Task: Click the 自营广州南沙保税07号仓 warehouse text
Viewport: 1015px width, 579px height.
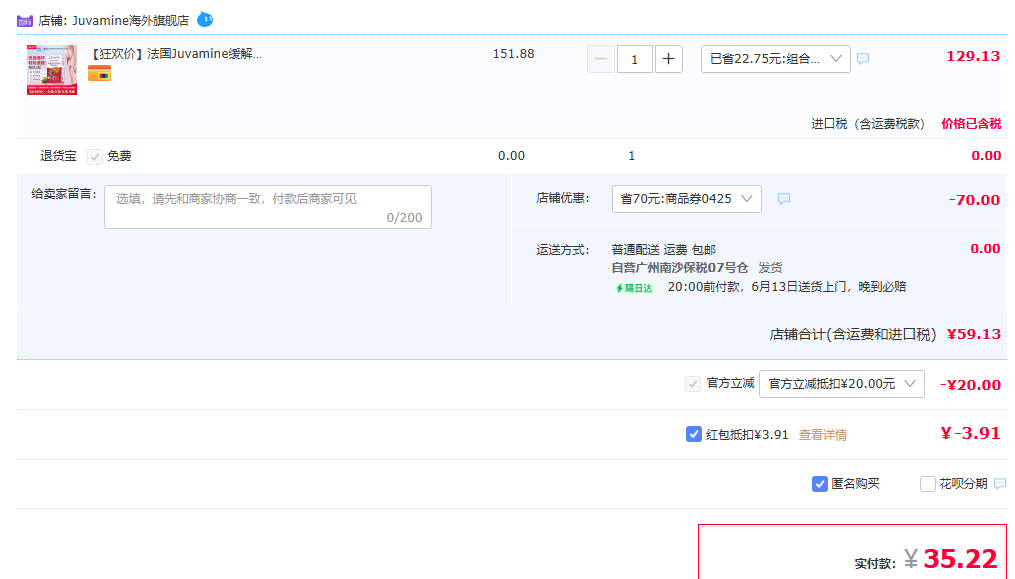Action: (680, 267)
